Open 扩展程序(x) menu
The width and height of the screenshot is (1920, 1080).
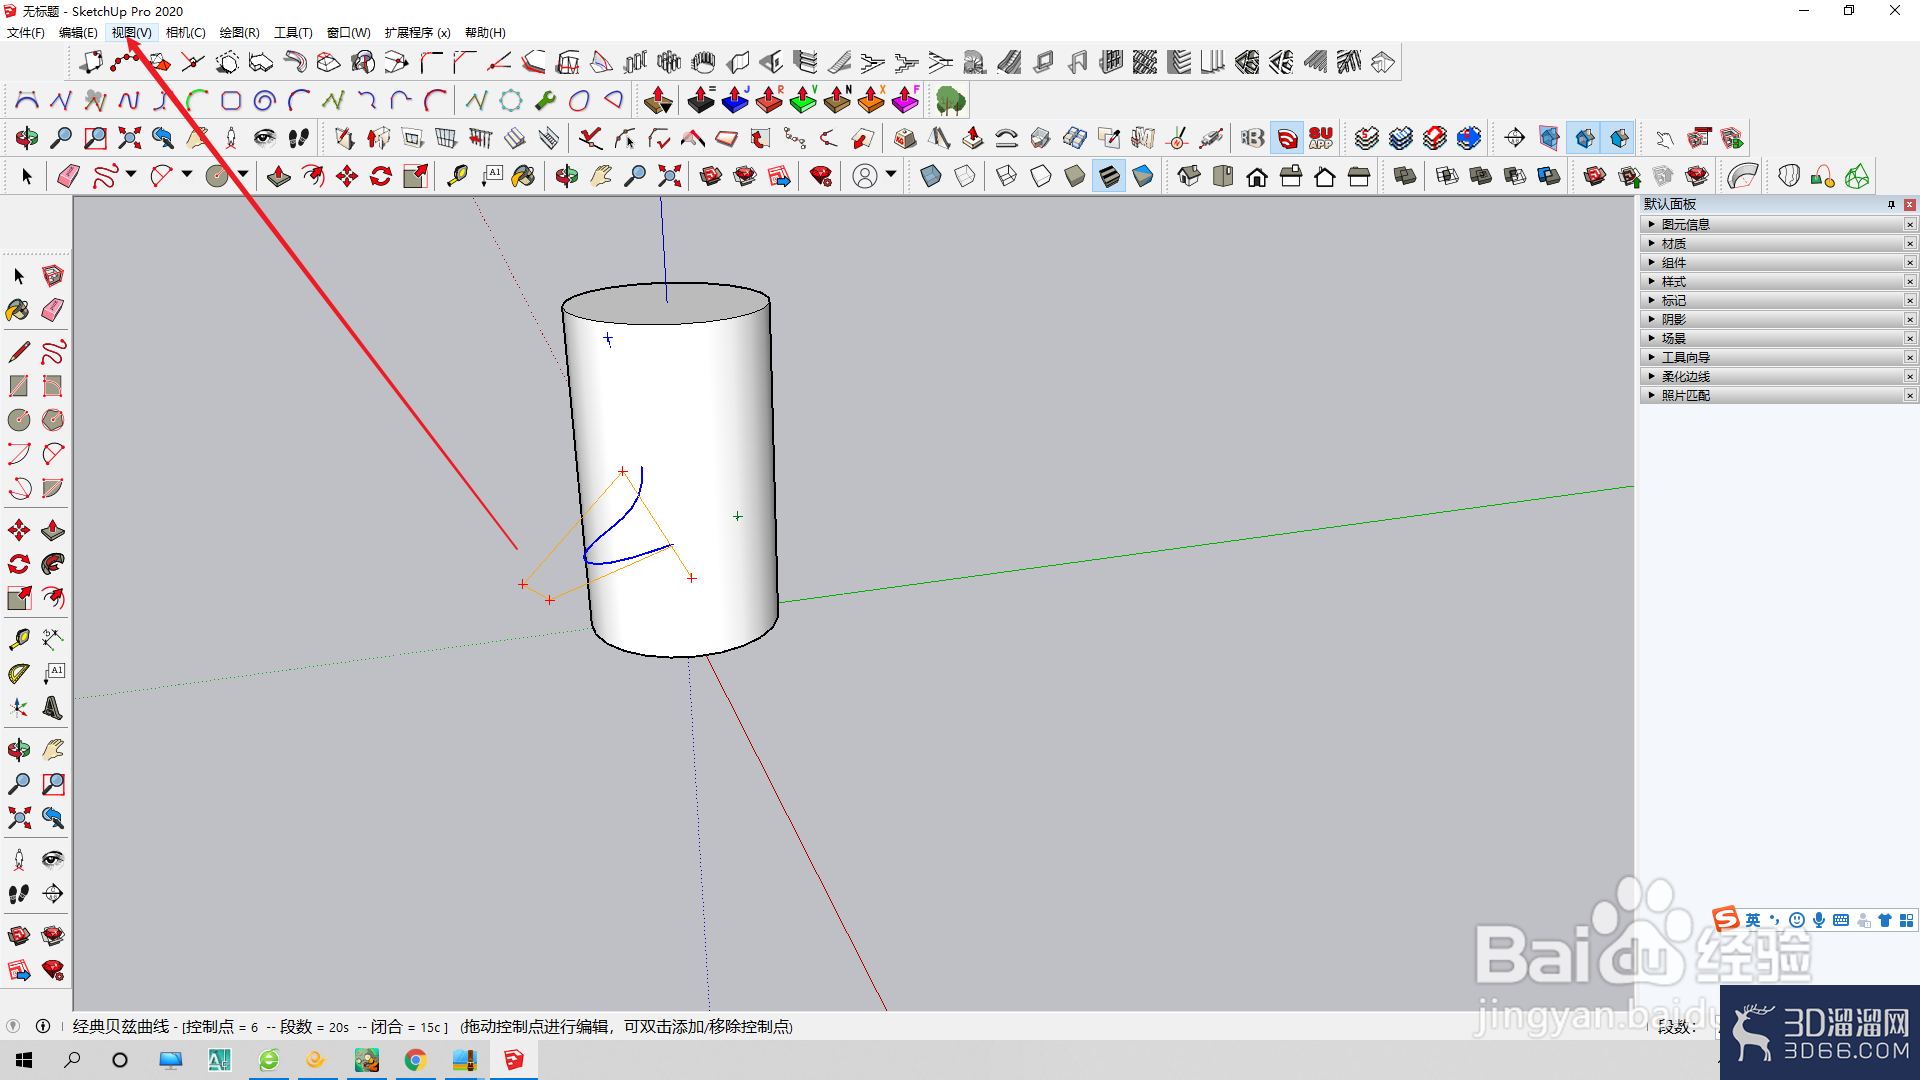[417, 32]
